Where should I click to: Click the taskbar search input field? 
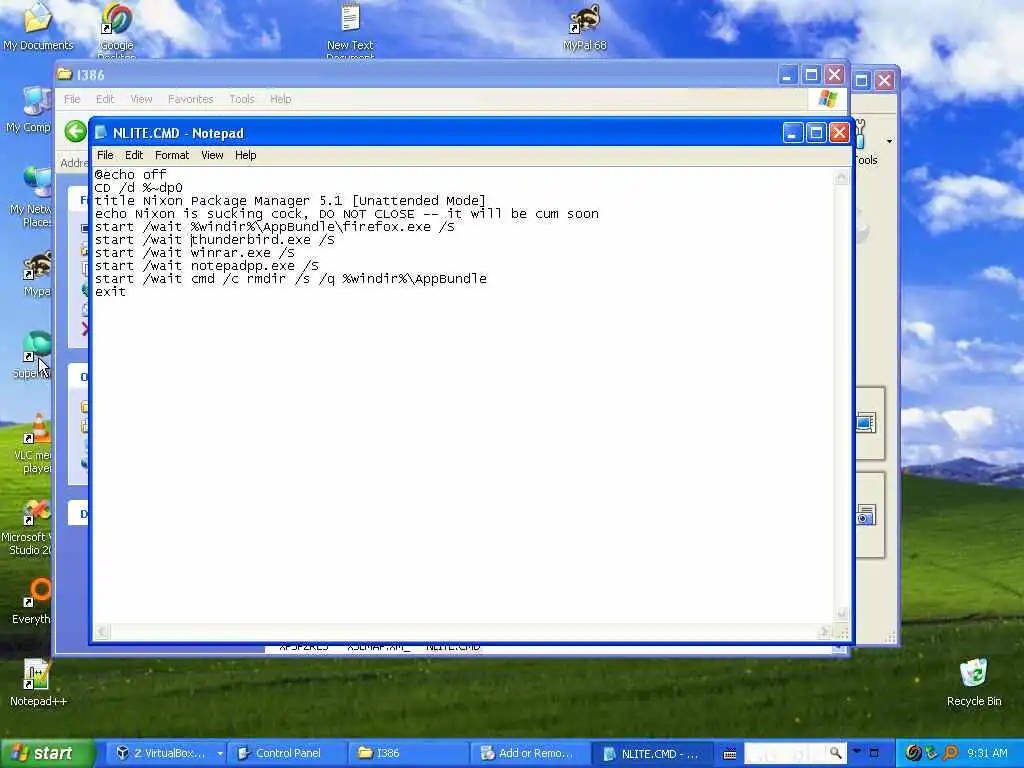pyautogui.click(x=785, y=753)
